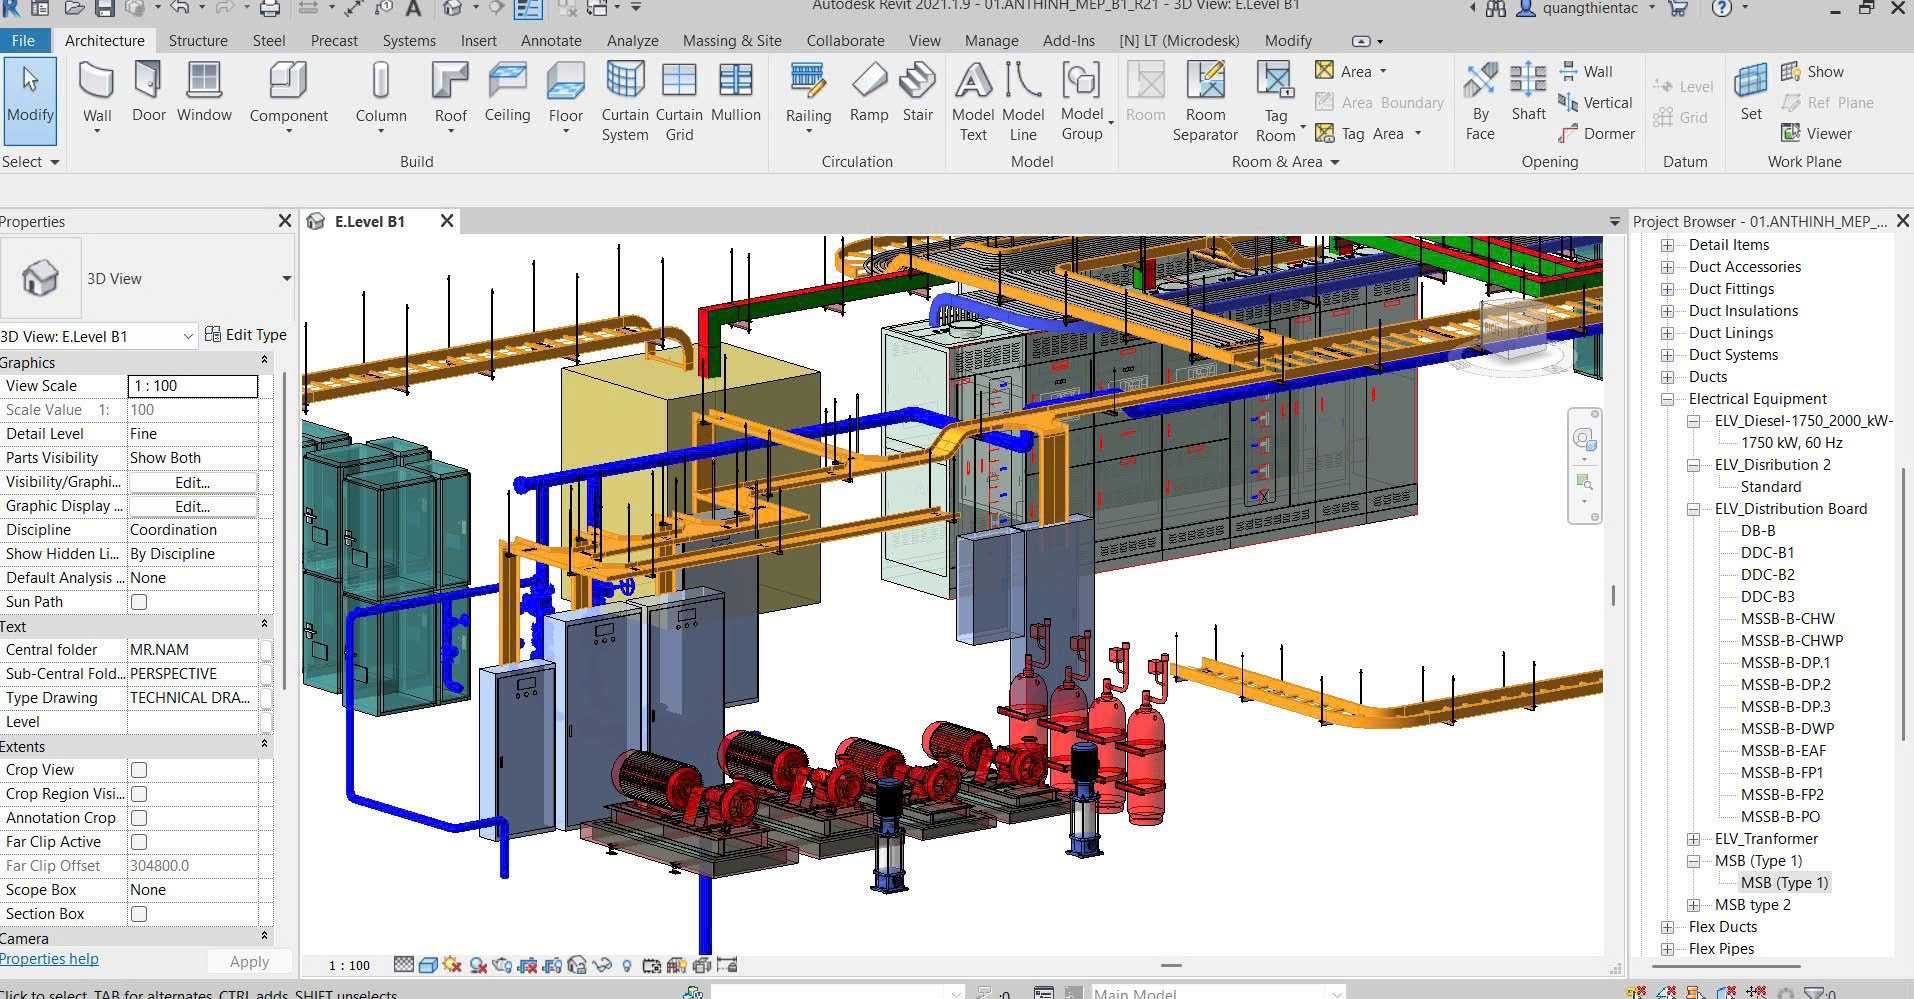1914x999 pixels.
Task: Click Edit for Visibility/Graphics overrides
Action: click(x=192, y=482)
